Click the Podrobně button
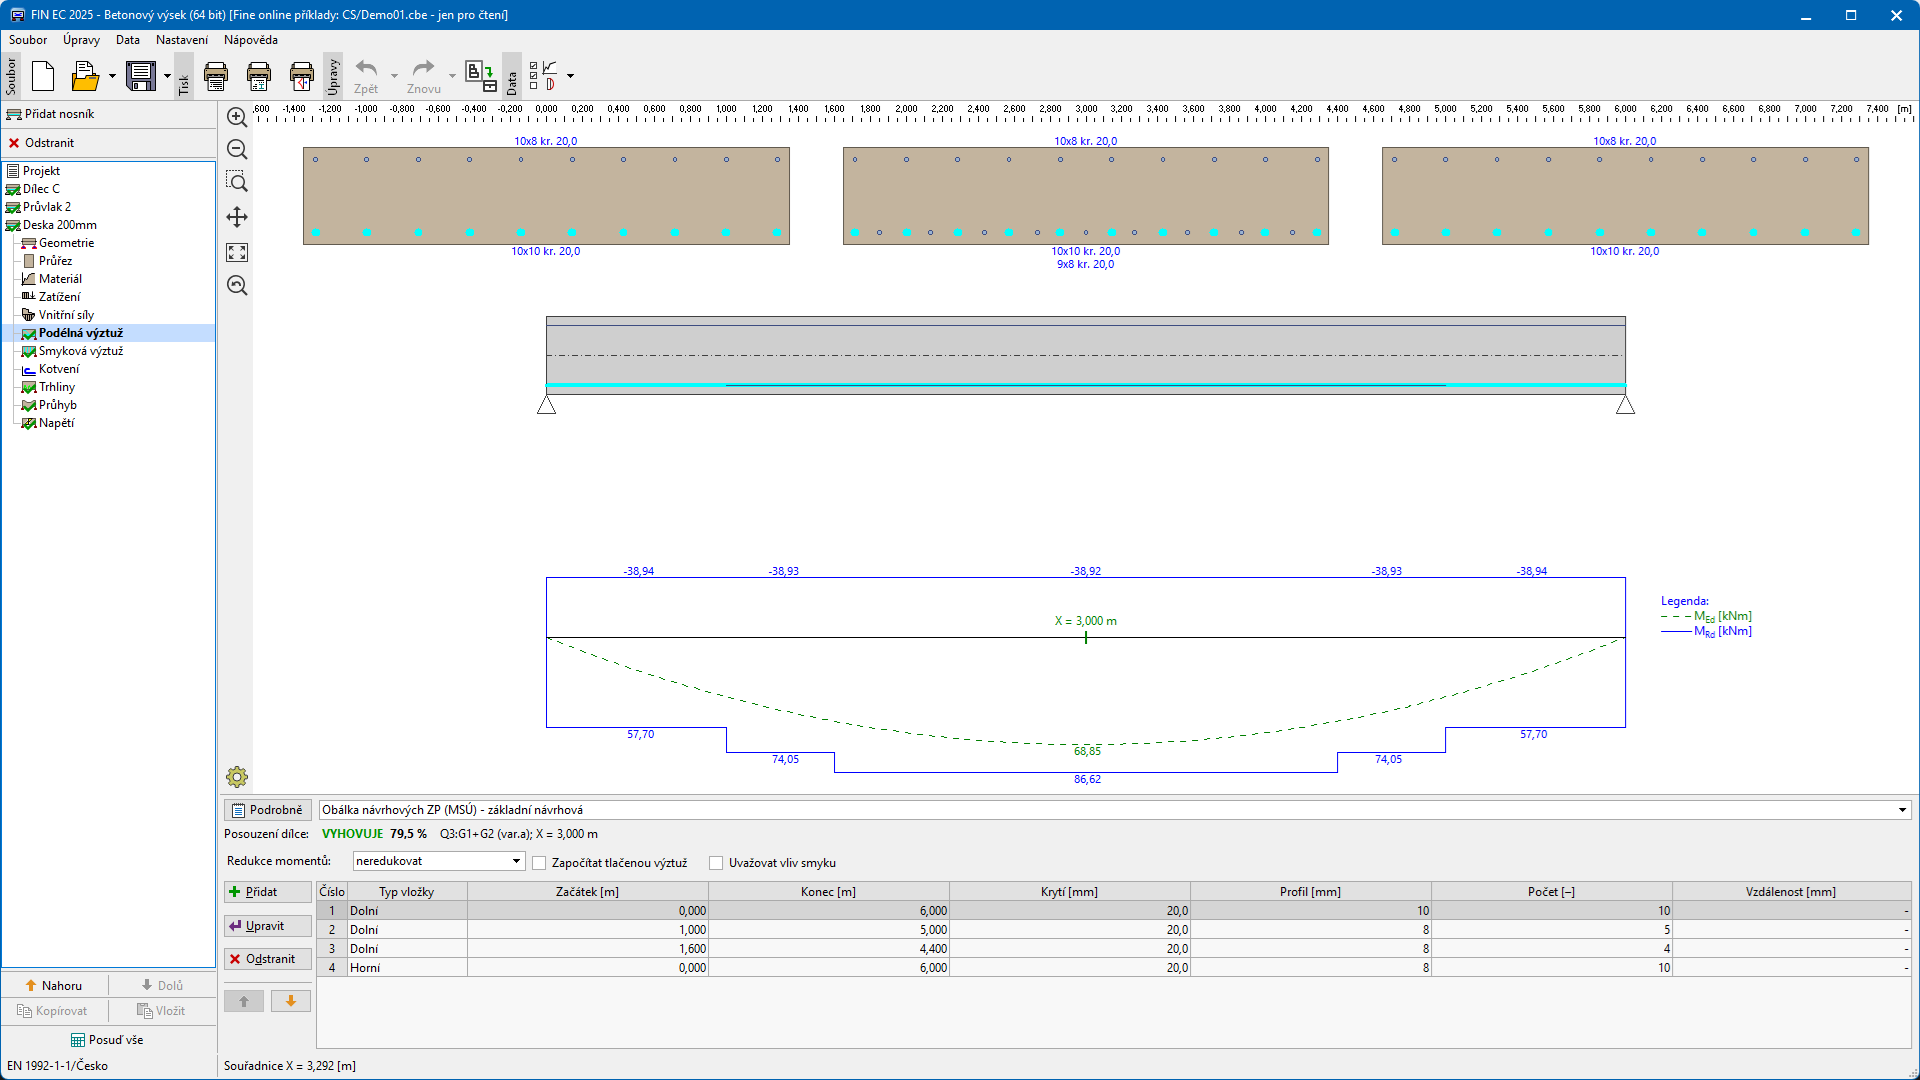Screen dimensions: 1920x1080 pos(267,810)
